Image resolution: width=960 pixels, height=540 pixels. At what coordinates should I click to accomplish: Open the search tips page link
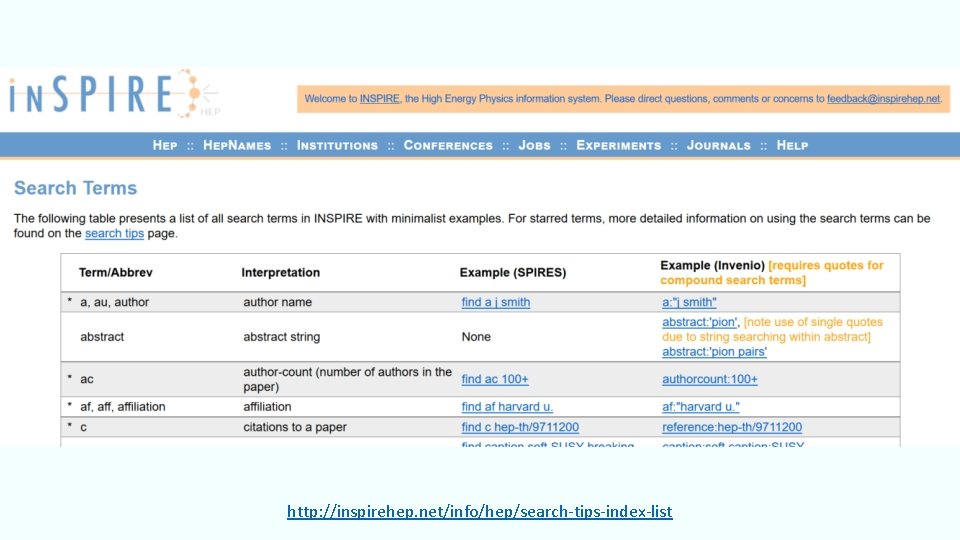pyautogui.click(x=114, y=233)
